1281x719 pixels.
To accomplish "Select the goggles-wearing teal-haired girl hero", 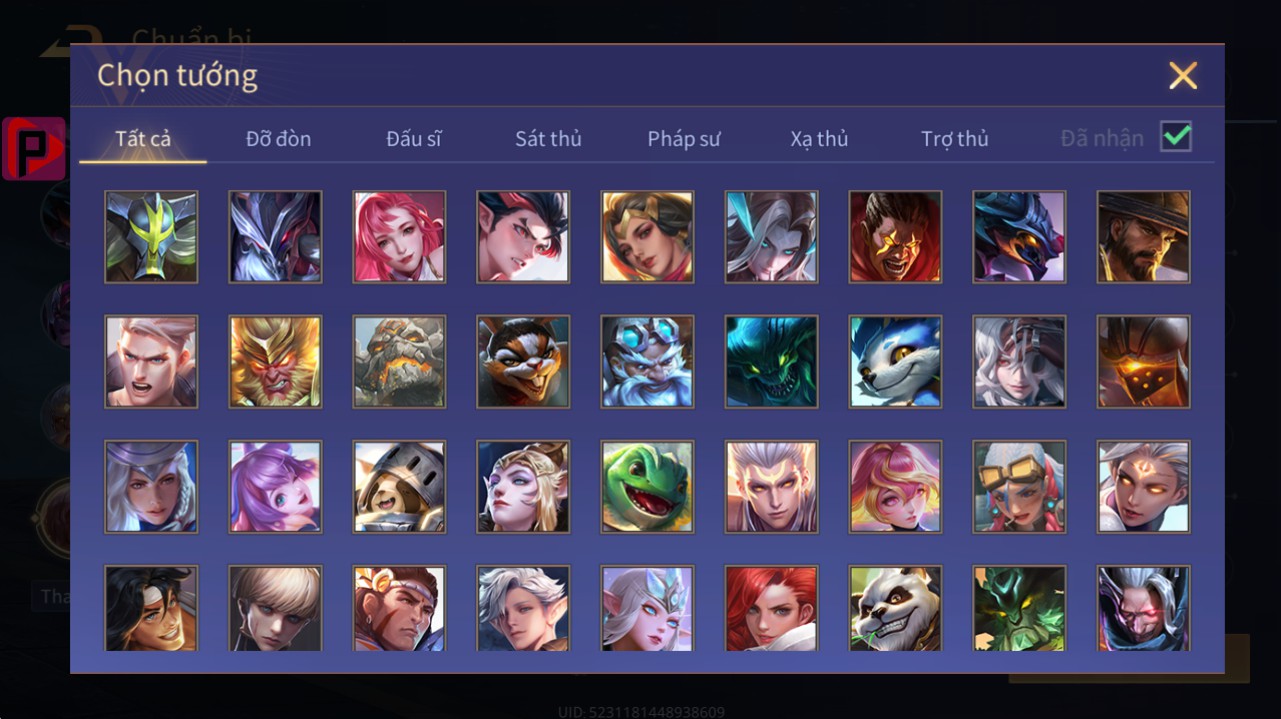I will (1019, 486).
